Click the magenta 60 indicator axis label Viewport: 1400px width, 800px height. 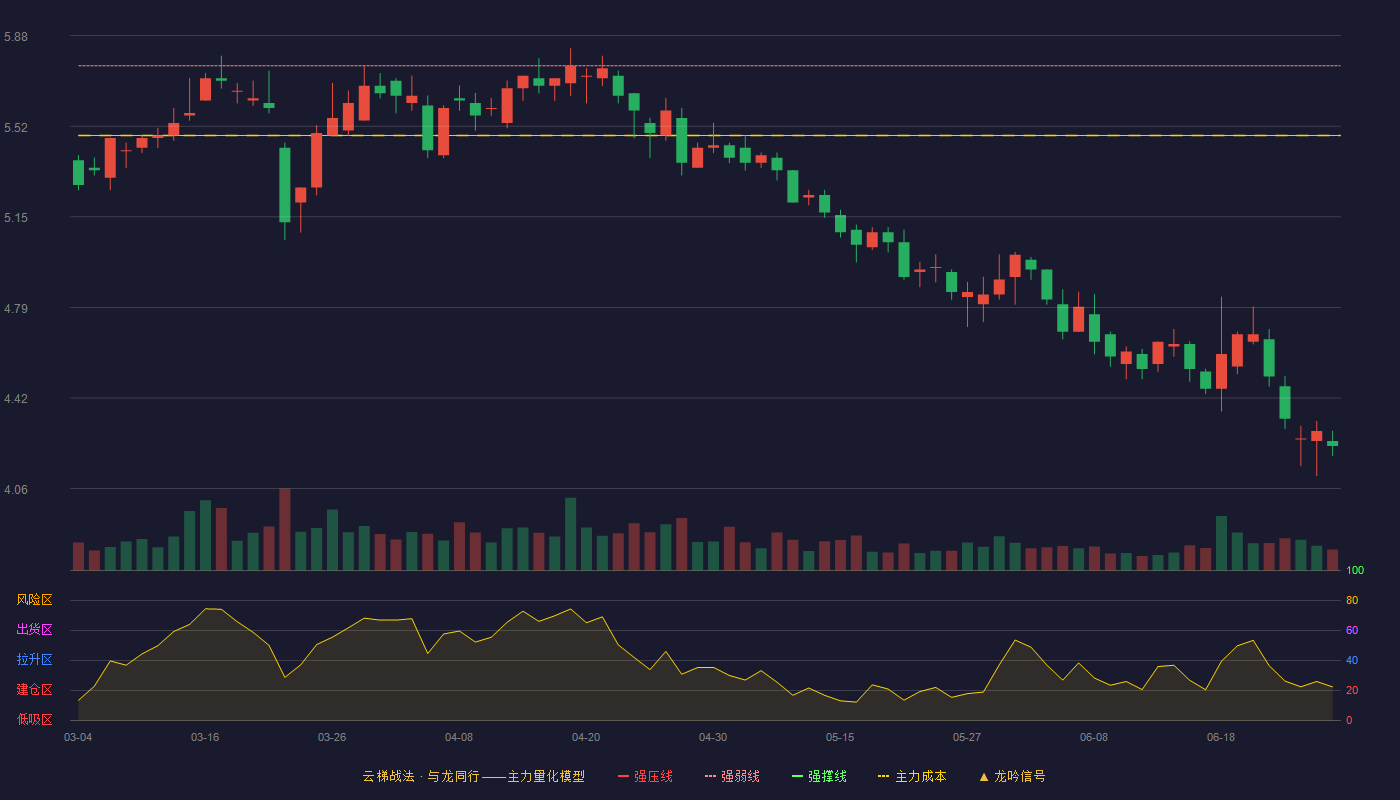click(1352, 630)
